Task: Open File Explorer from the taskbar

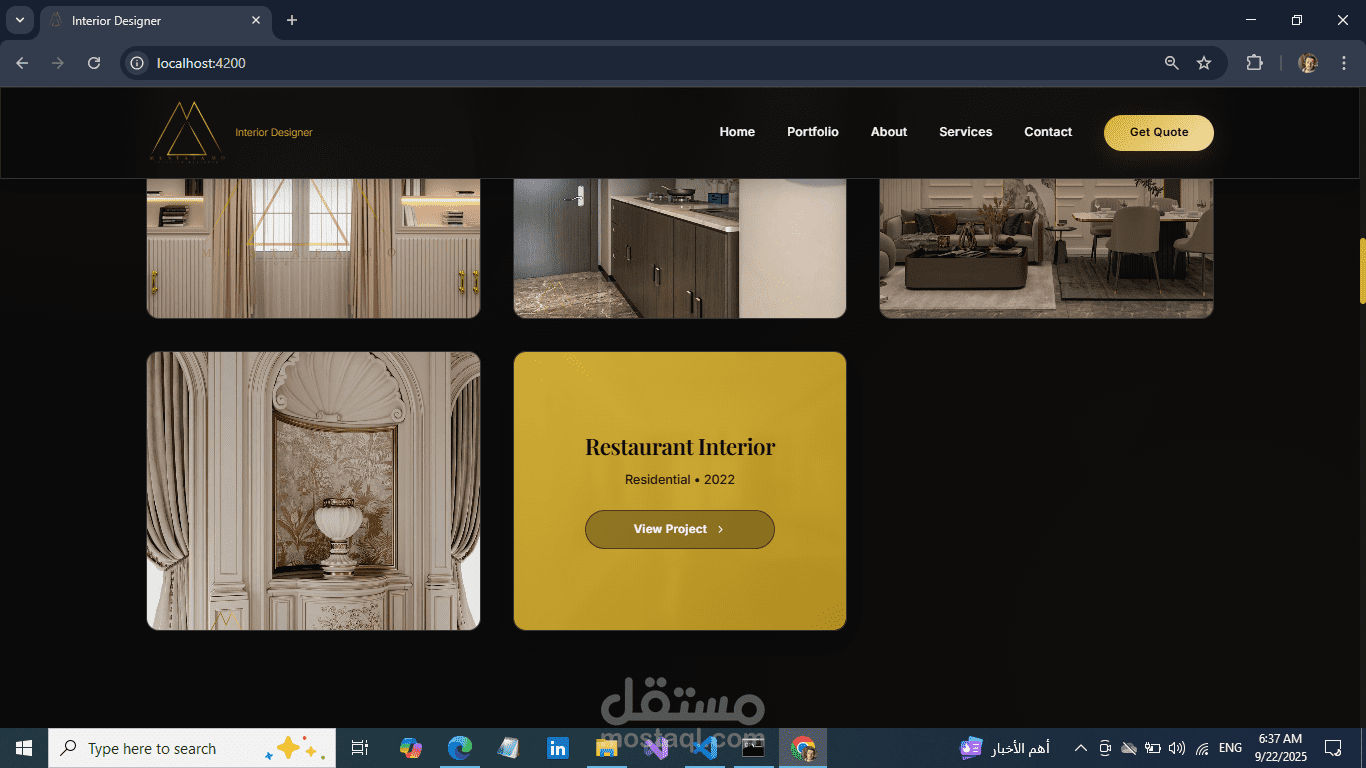Action: pyautogui.click(x=606, y=748)
